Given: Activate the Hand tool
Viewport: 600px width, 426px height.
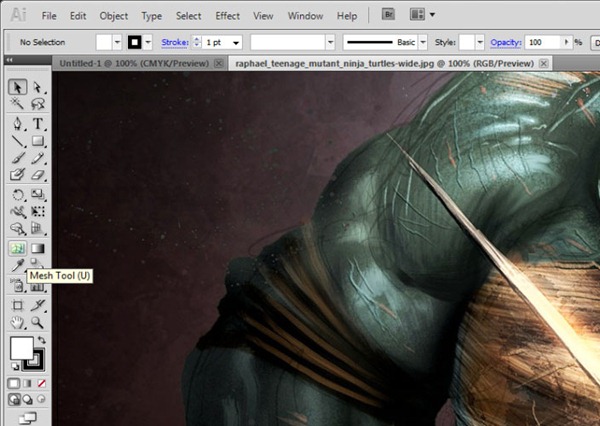Looking at the screenshot, I should tap(18, 322).
